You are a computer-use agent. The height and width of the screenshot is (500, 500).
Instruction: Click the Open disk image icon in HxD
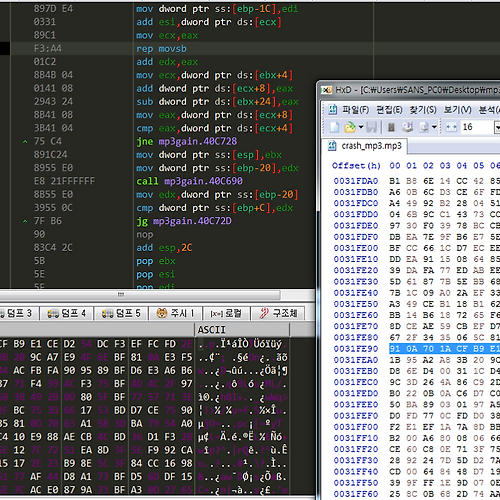tap(424, 127)
